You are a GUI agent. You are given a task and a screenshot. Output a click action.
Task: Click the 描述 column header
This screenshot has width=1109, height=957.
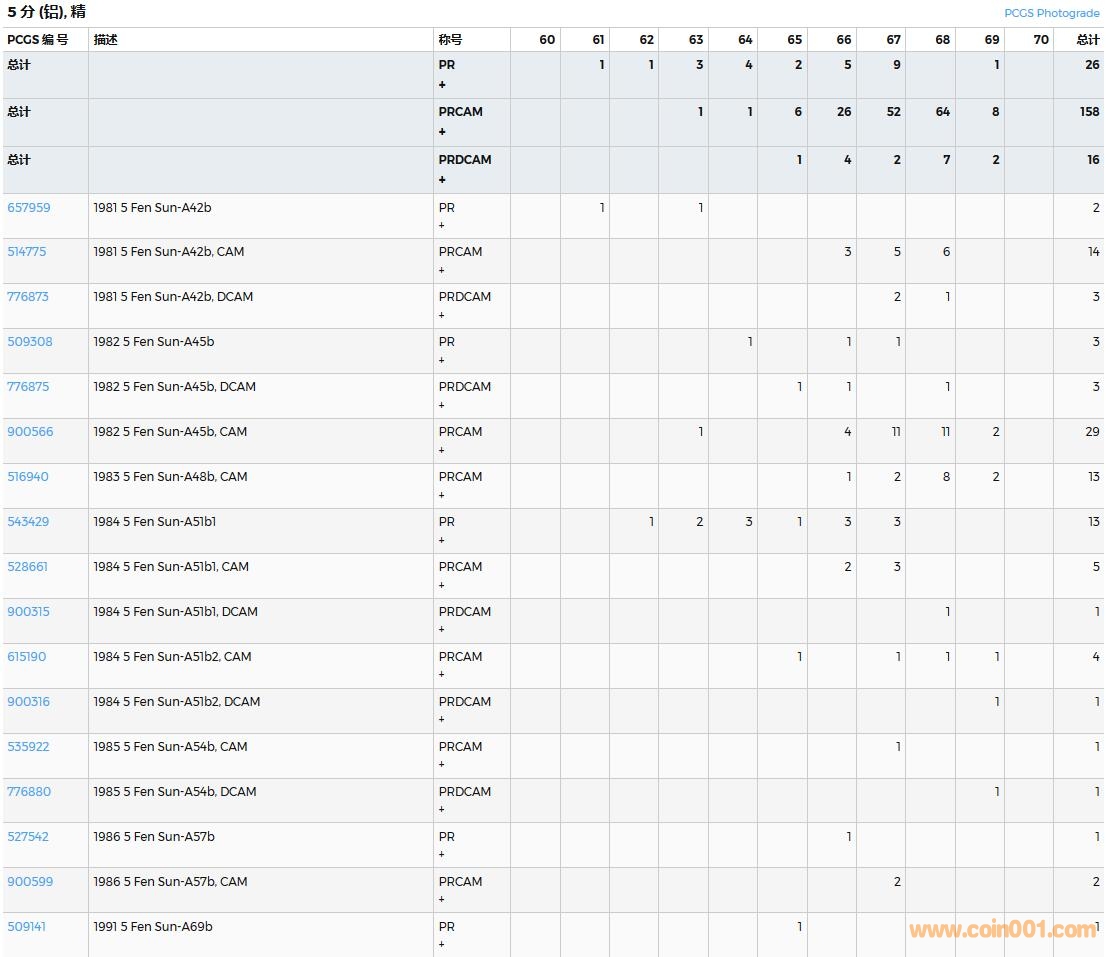point(105,40)
